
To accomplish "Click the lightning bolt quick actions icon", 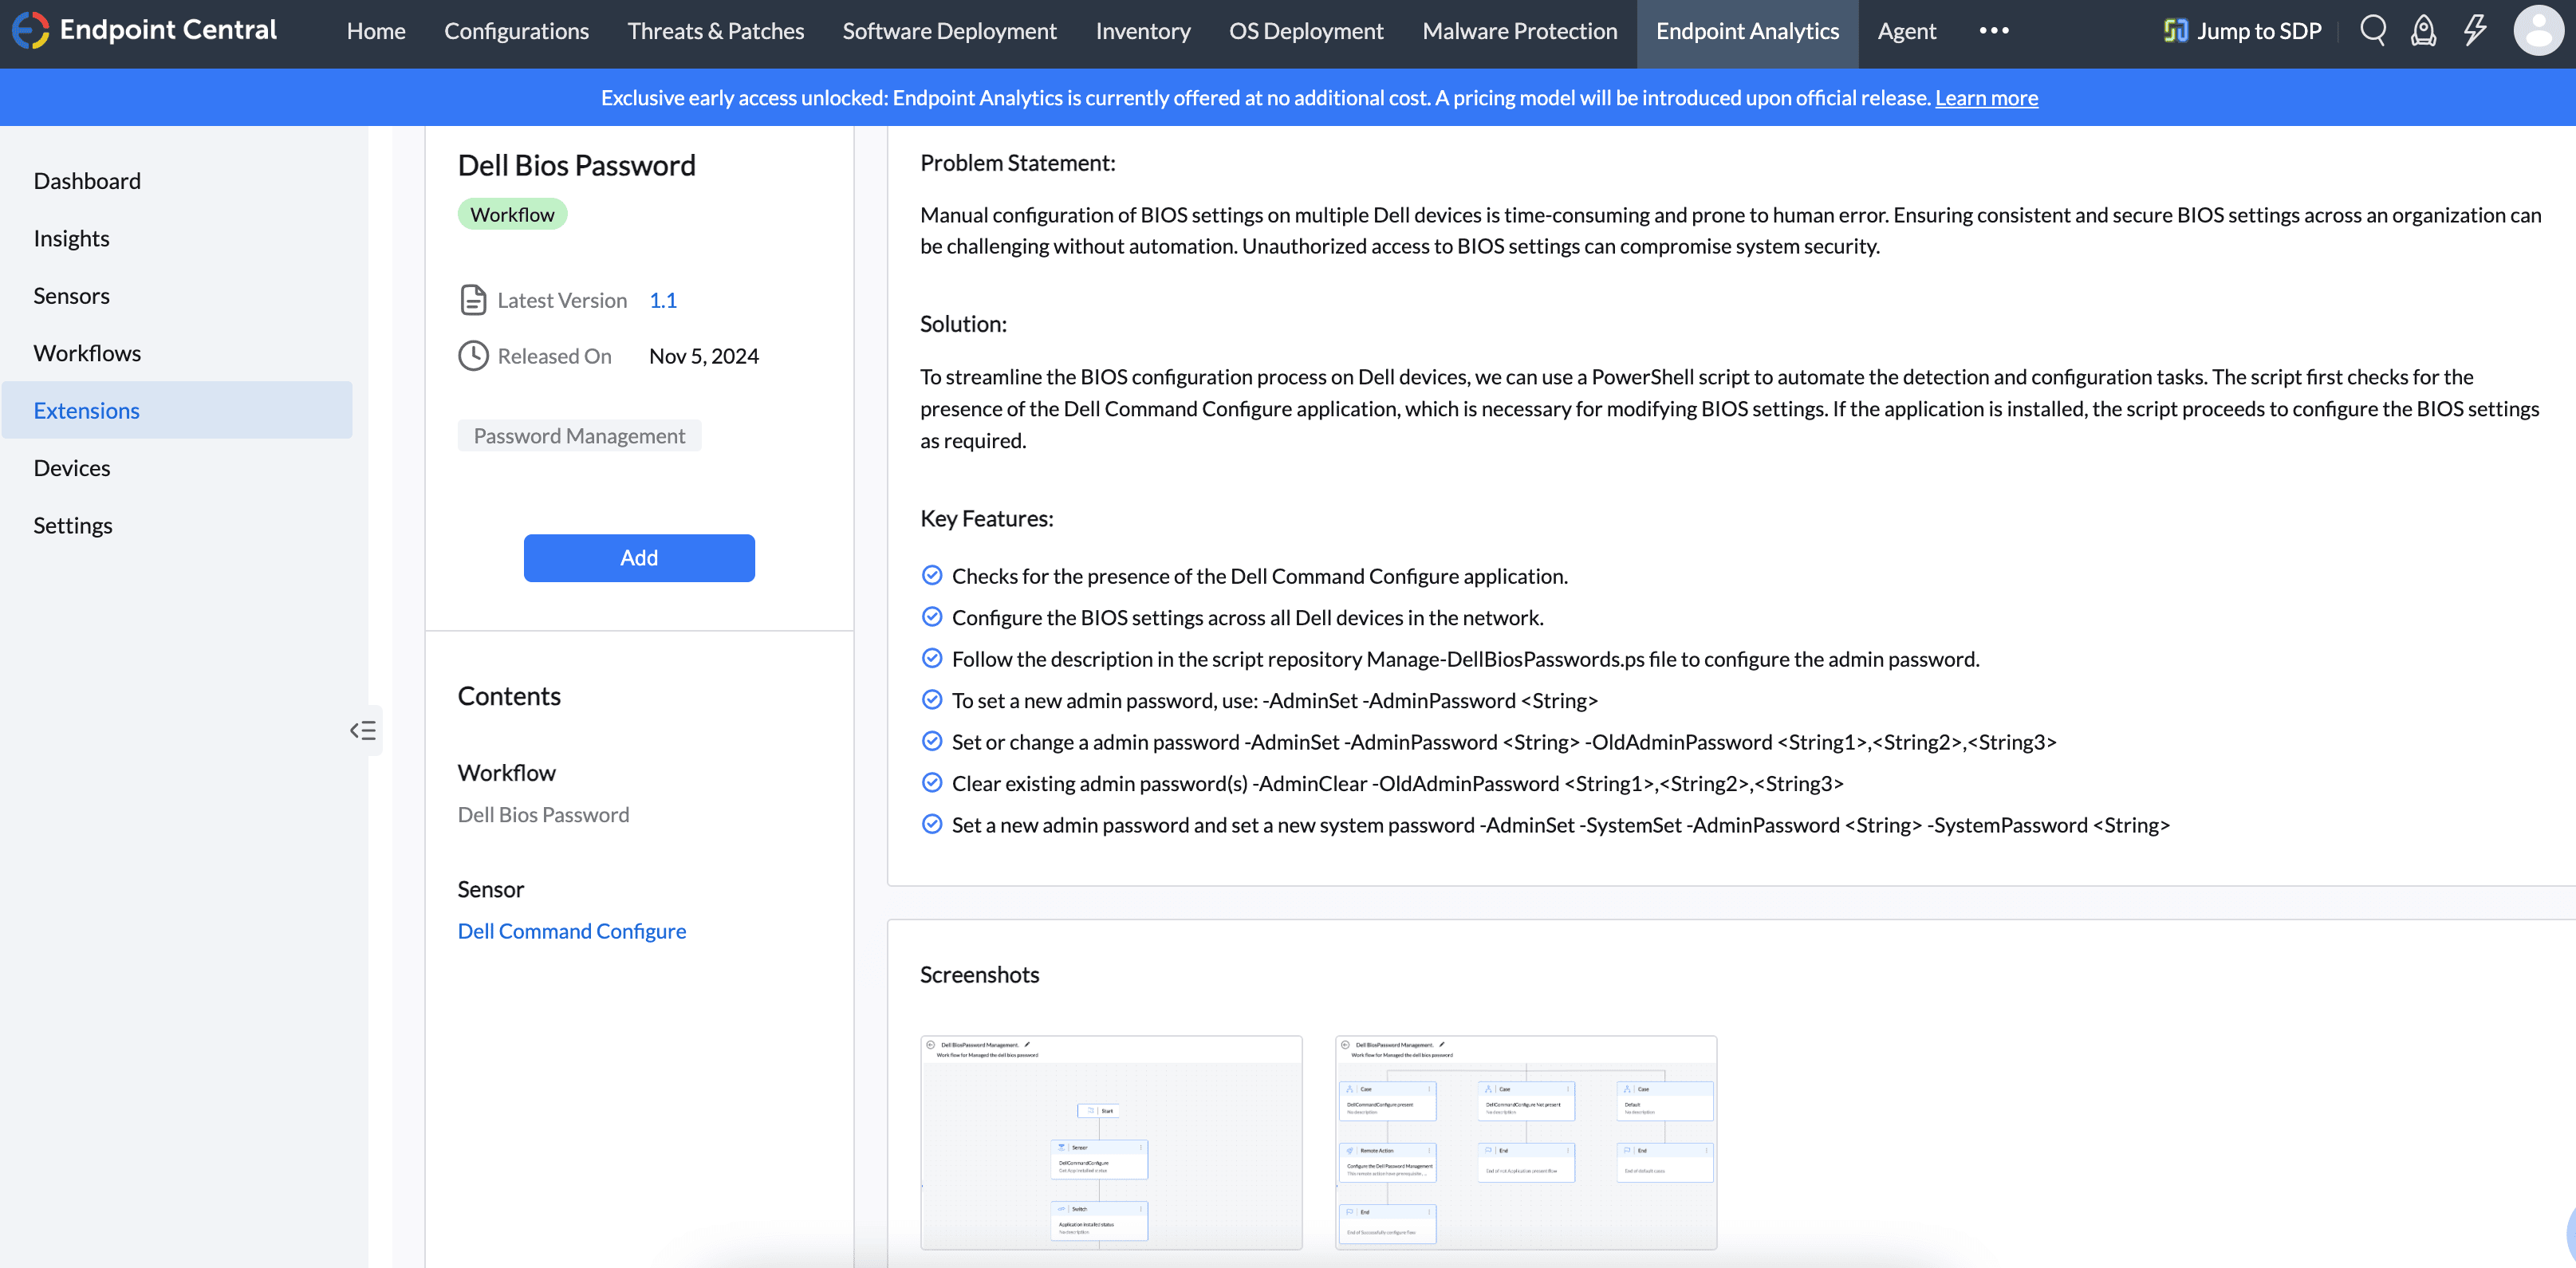I will point(2475,31).
